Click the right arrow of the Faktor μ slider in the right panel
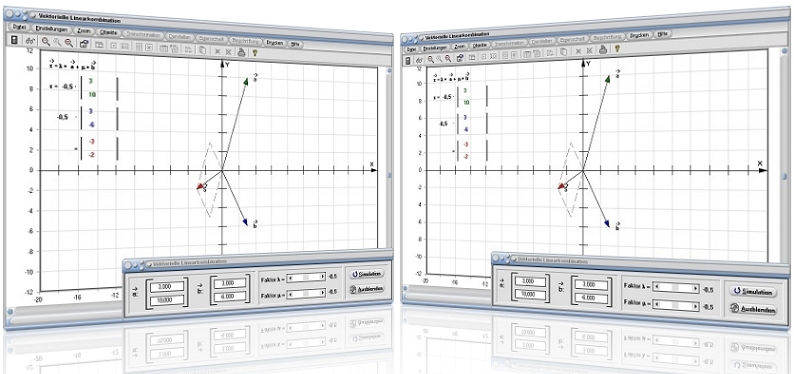Viewport: 794px width, 374px height. pos(695,306)
